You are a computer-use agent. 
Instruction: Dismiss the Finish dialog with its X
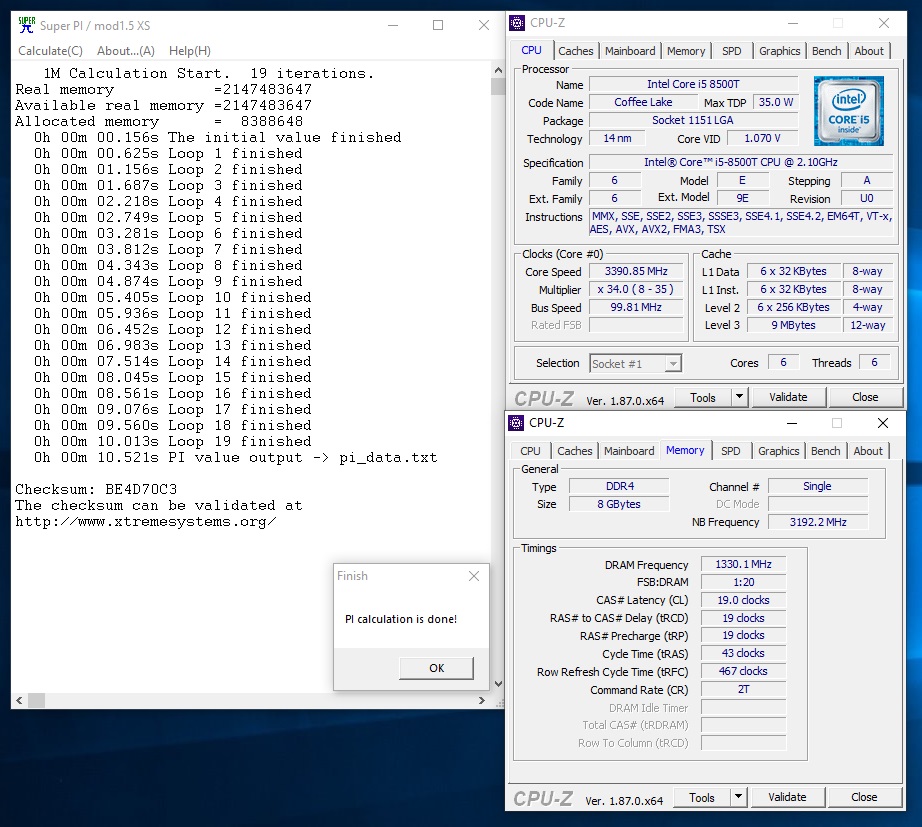click(x=474, y=576)
